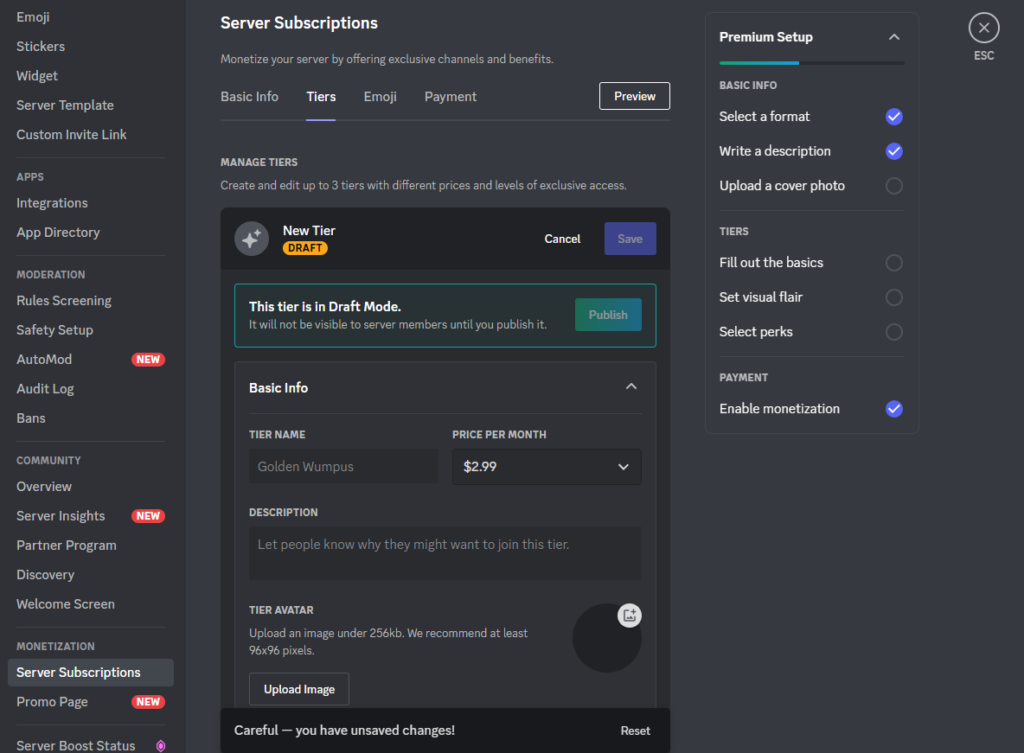Image resolution: width=1024 pixels, height=753 pixels.
Task: Toggle the Fill out the basics circle
Action: [894, 263]
